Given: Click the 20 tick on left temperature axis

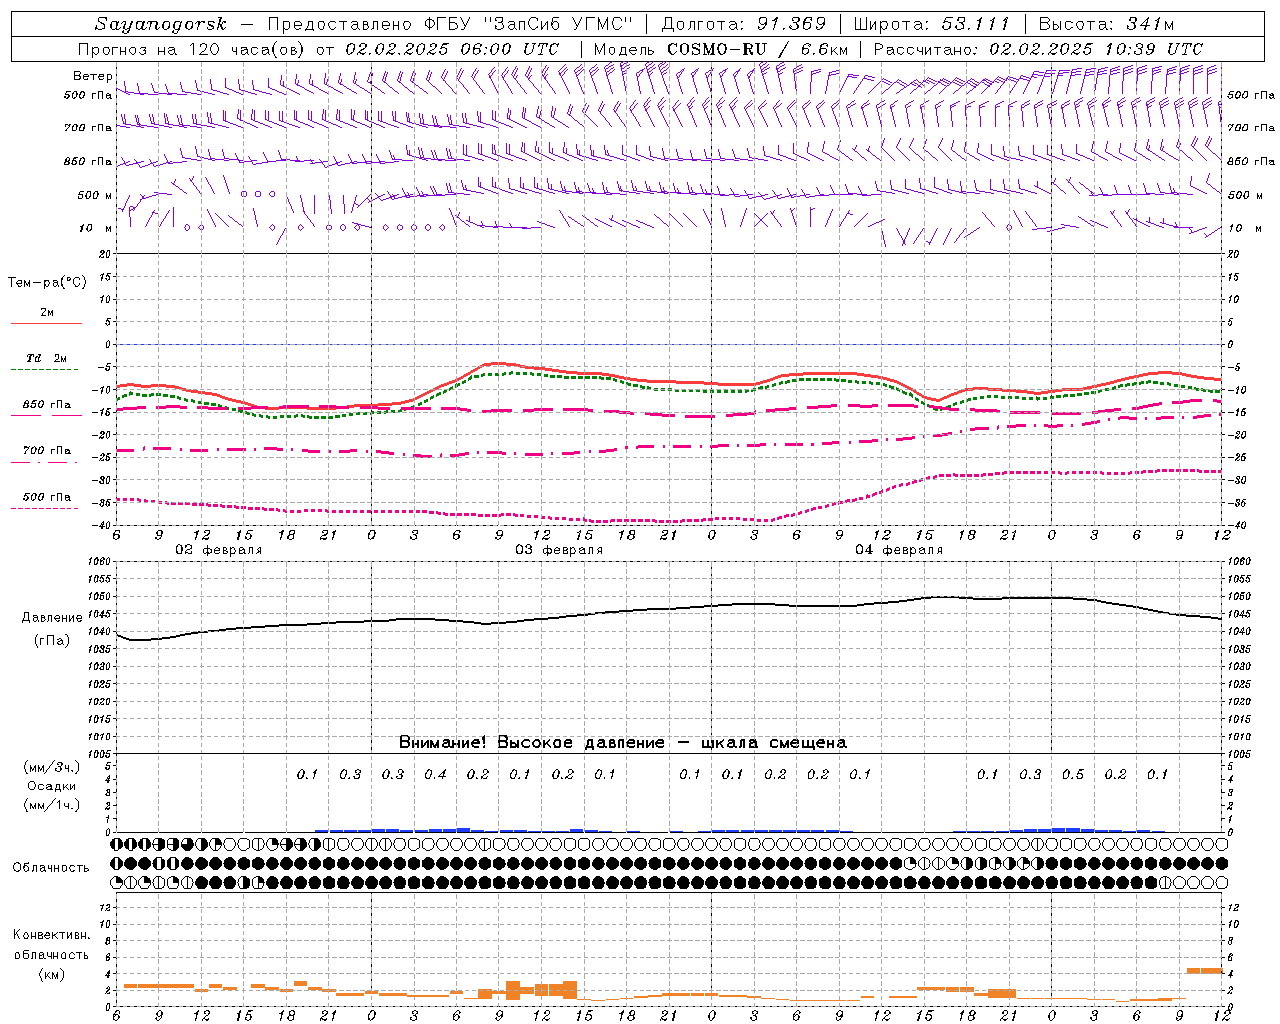Looking at the screenshot, I should tap(104, 255).
